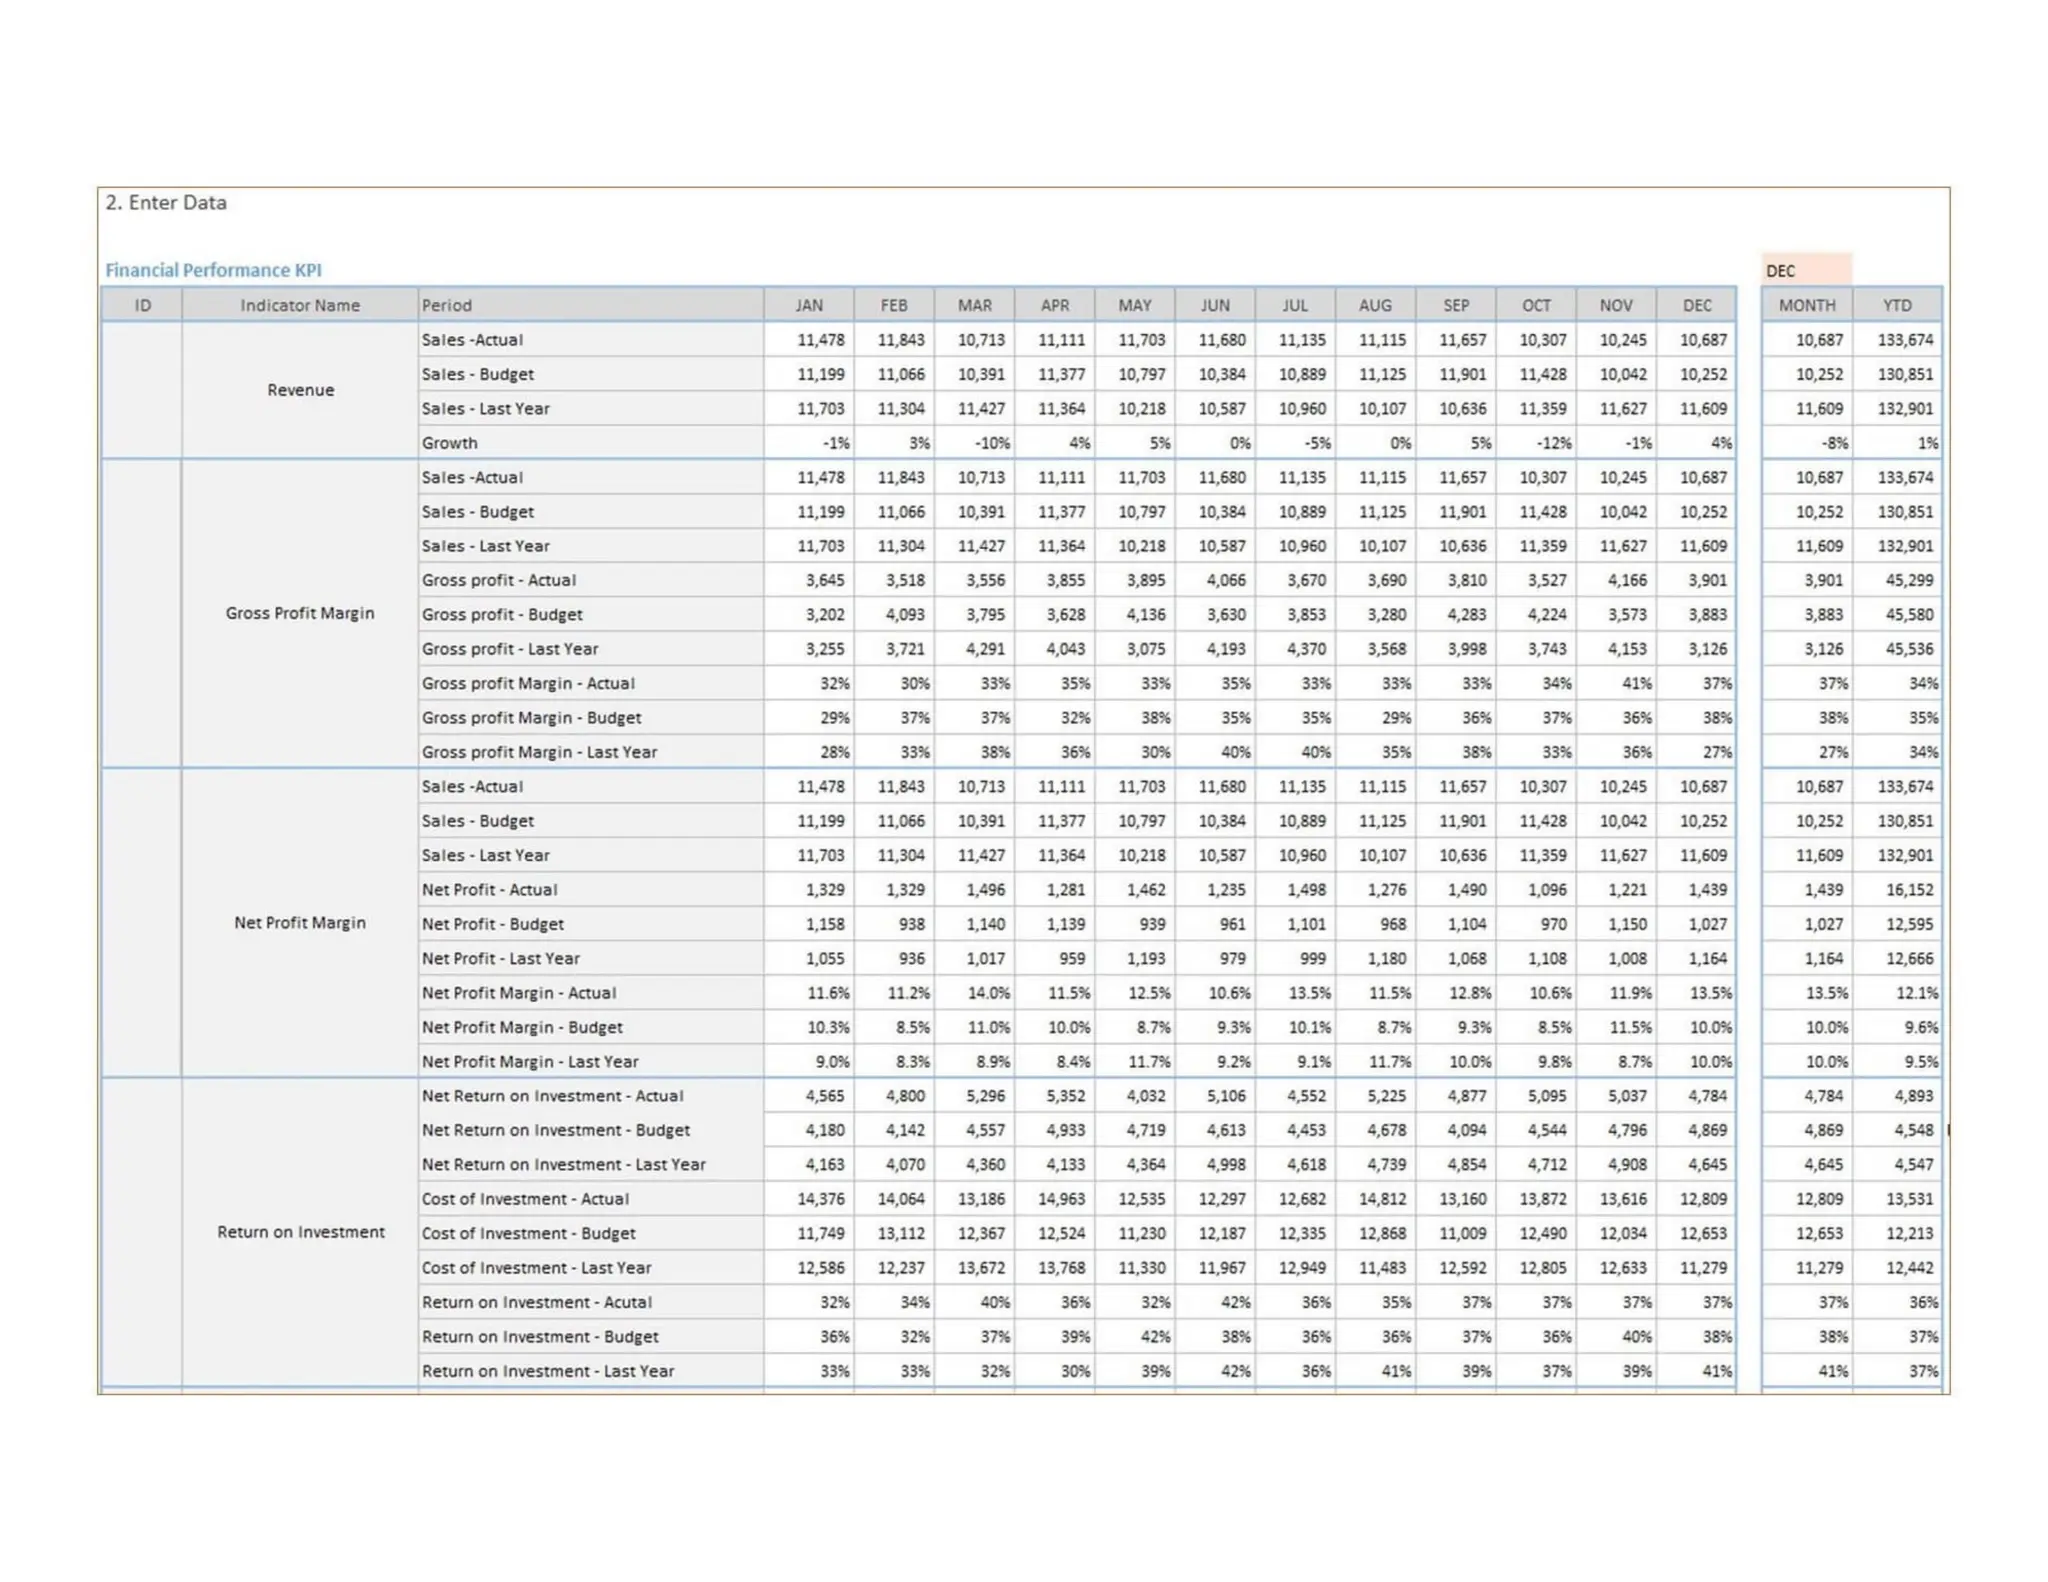Click Net Return on Investment Actual YTD 4,893
Image resolution: width=2048 pixels, height=1582 pixels.
(x=1897, y=1096)
